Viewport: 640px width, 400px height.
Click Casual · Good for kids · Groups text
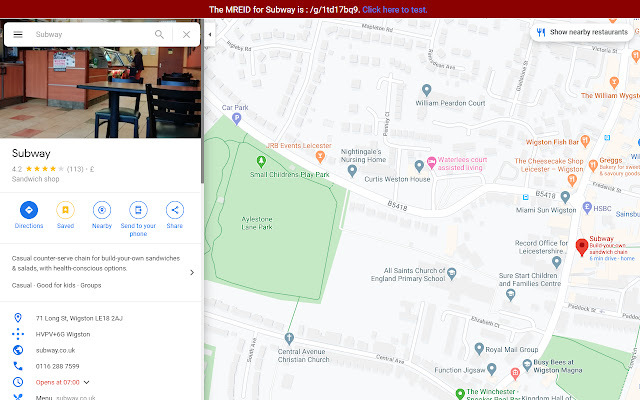pyautogui.click(x=56, y=285)
